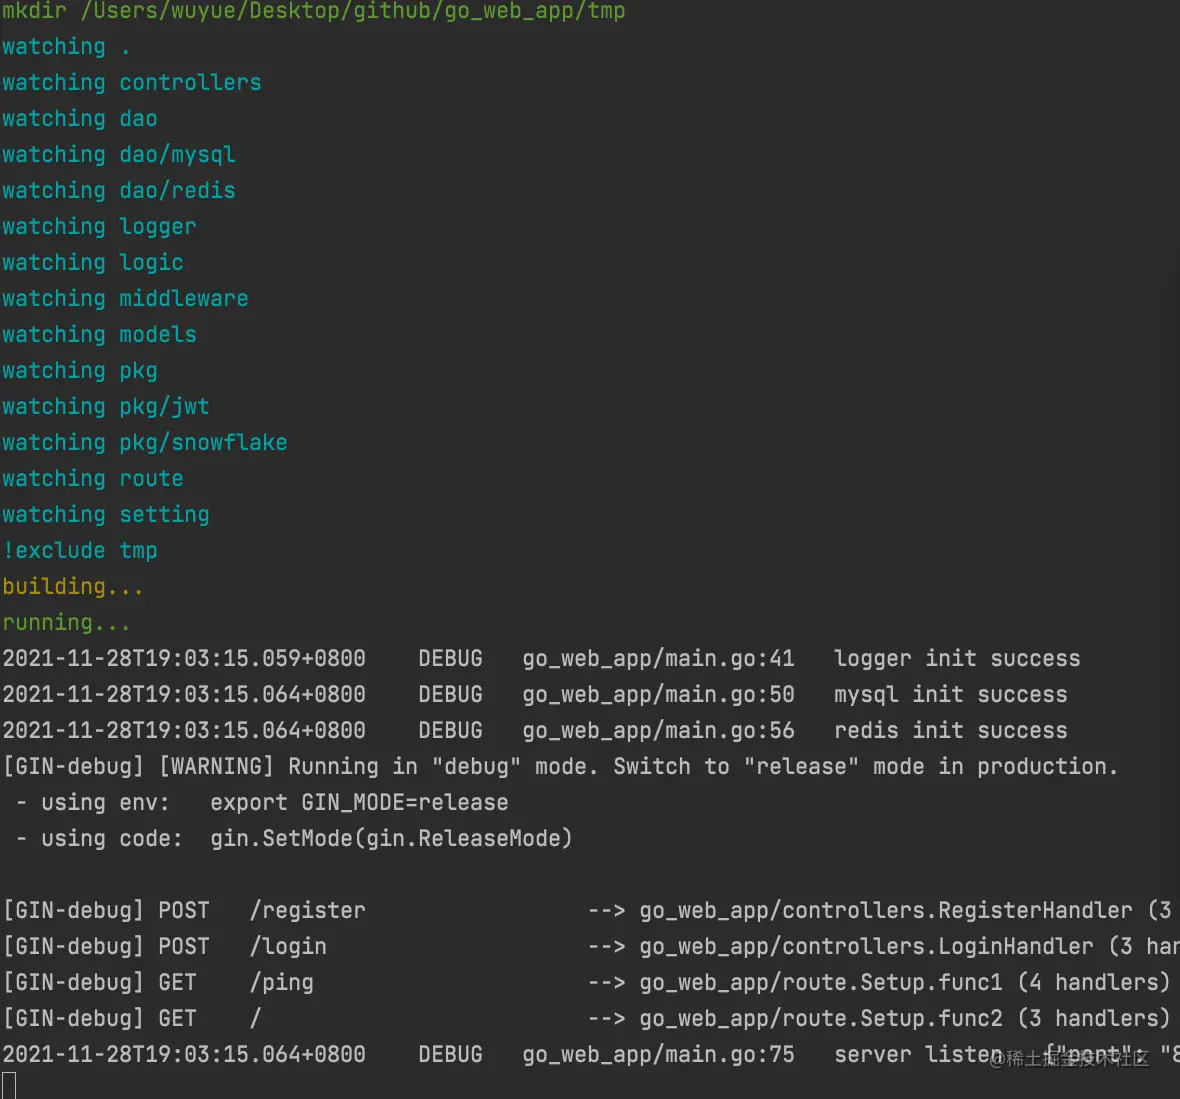Image resolution: width=1180 pixels, height=1099 pixels.
Task: Click the '!exclude tmp' line
Action: (80, 551)
